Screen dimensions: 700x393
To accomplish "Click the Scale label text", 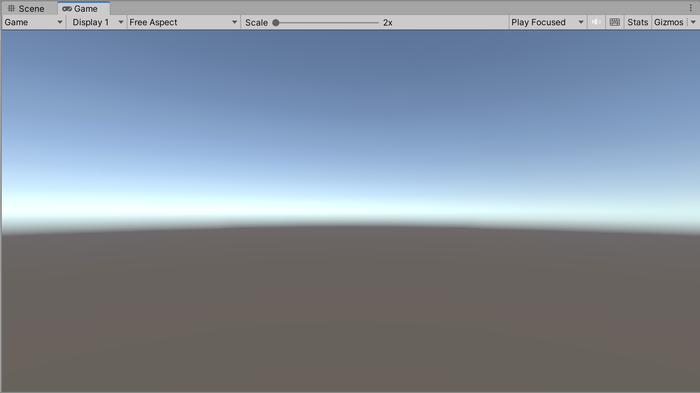I will (256, 22).
